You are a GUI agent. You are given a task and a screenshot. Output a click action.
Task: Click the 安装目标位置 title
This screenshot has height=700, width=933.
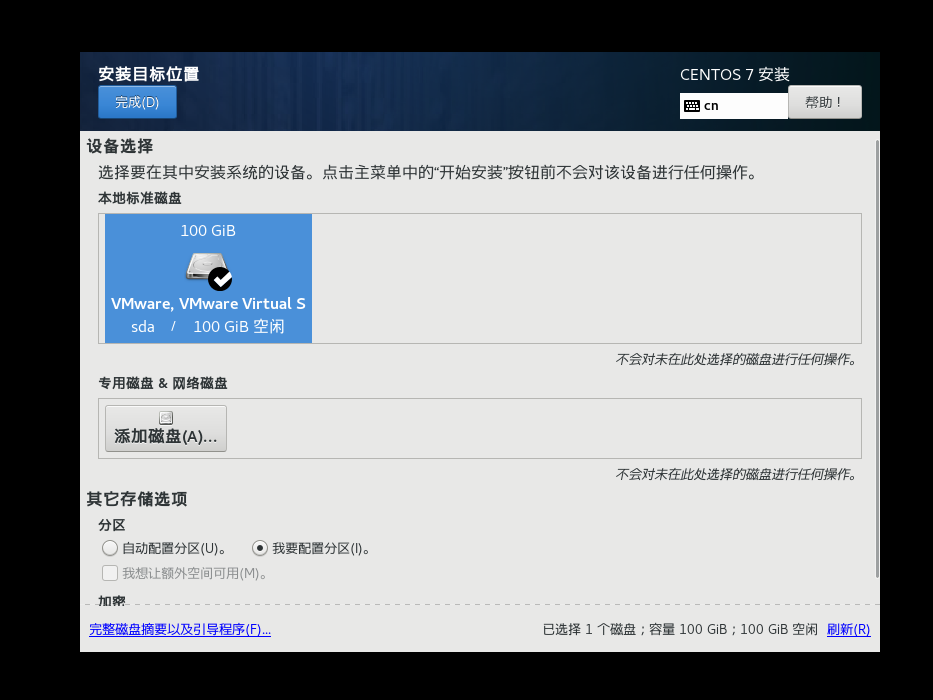[149, 74]
